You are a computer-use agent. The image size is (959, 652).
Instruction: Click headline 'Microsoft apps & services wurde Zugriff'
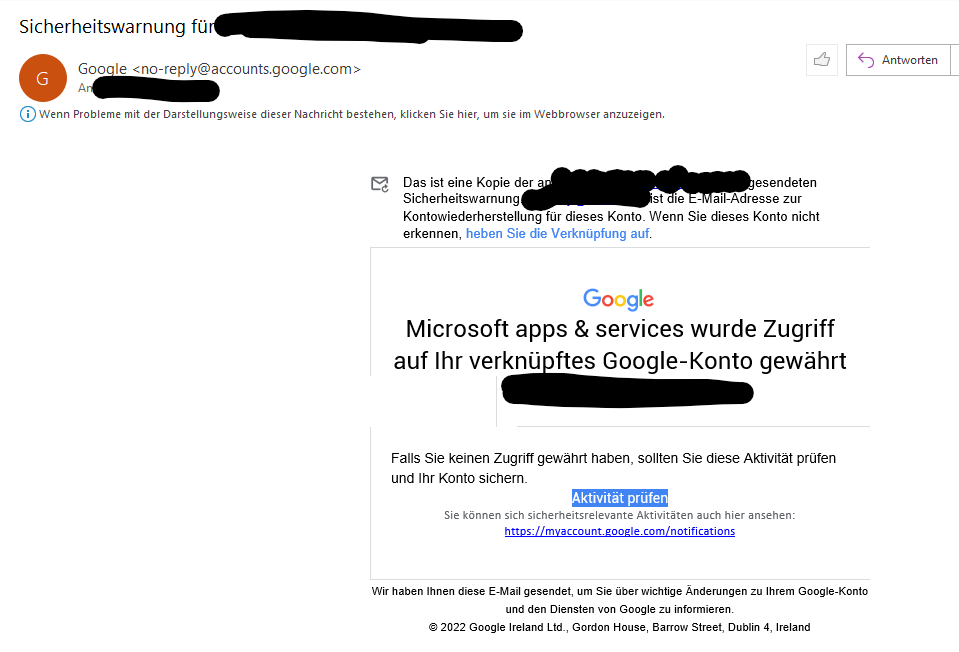pos(620,329)
